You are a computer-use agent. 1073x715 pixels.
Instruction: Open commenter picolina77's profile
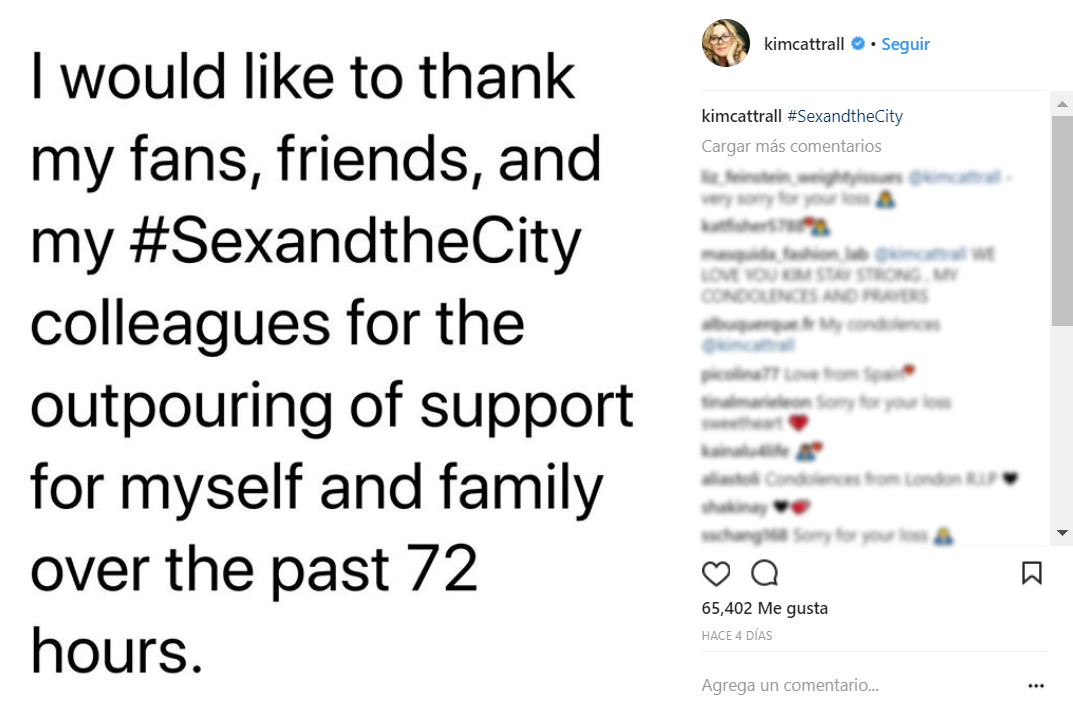pyautogui.click(x=740, y=375)
